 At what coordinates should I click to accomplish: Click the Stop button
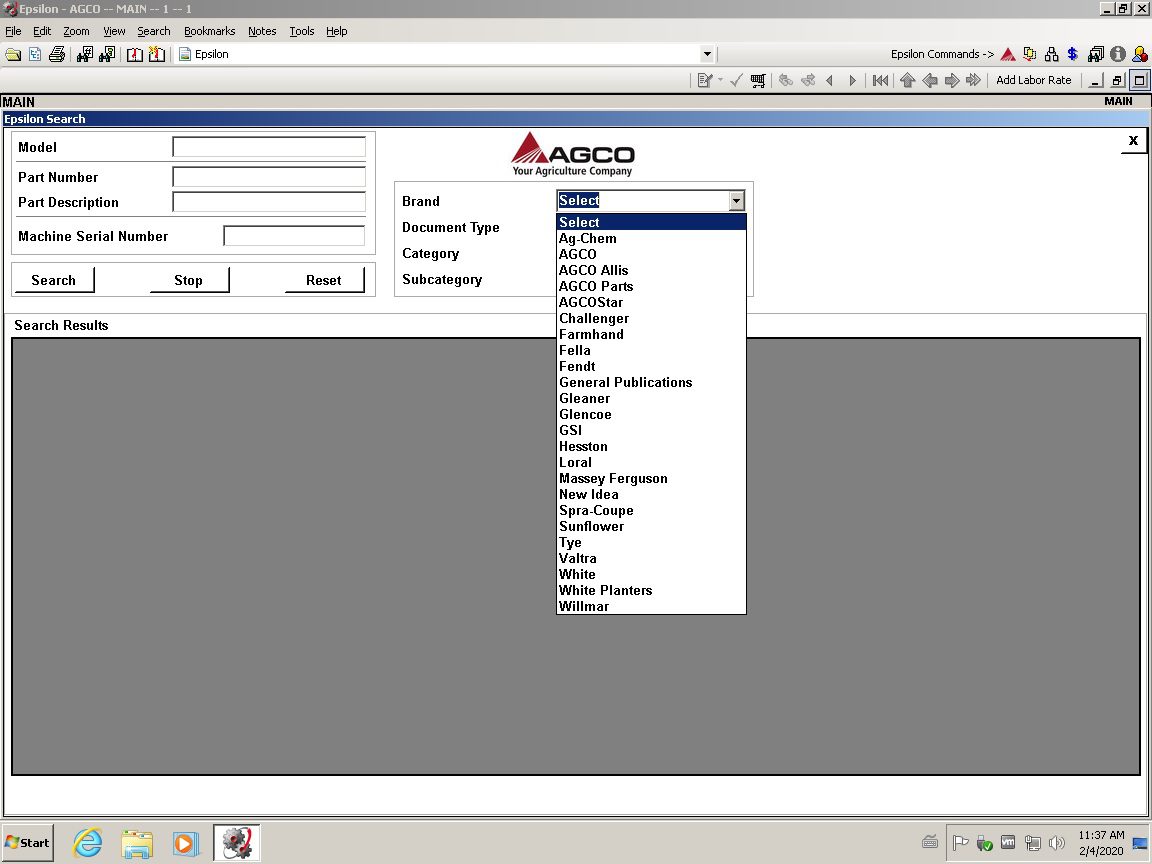pos(189,280)
